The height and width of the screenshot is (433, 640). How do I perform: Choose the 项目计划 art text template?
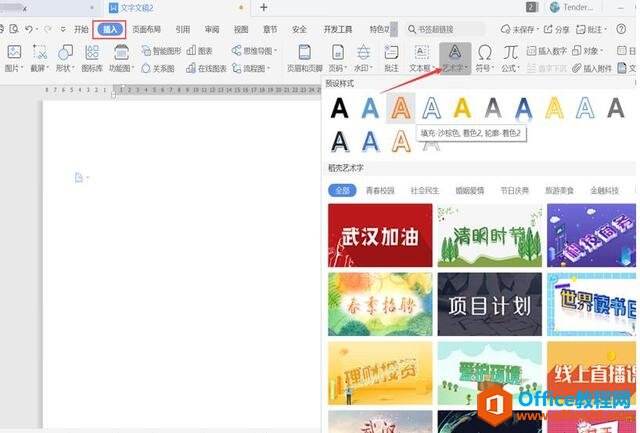490,304
